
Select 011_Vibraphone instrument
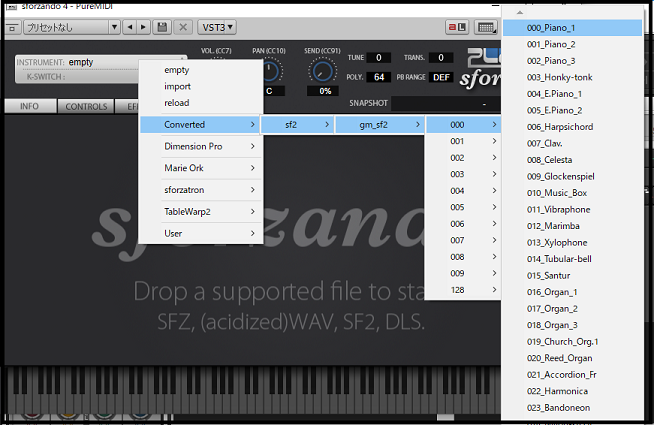coord(572,209)
